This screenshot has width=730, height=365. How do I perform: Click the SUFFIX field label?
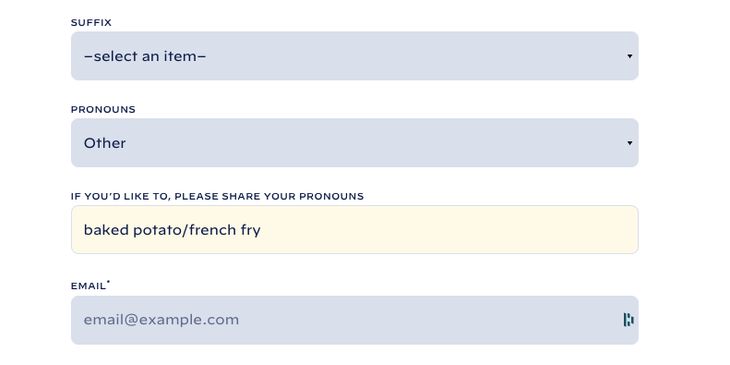coord(91,22)
